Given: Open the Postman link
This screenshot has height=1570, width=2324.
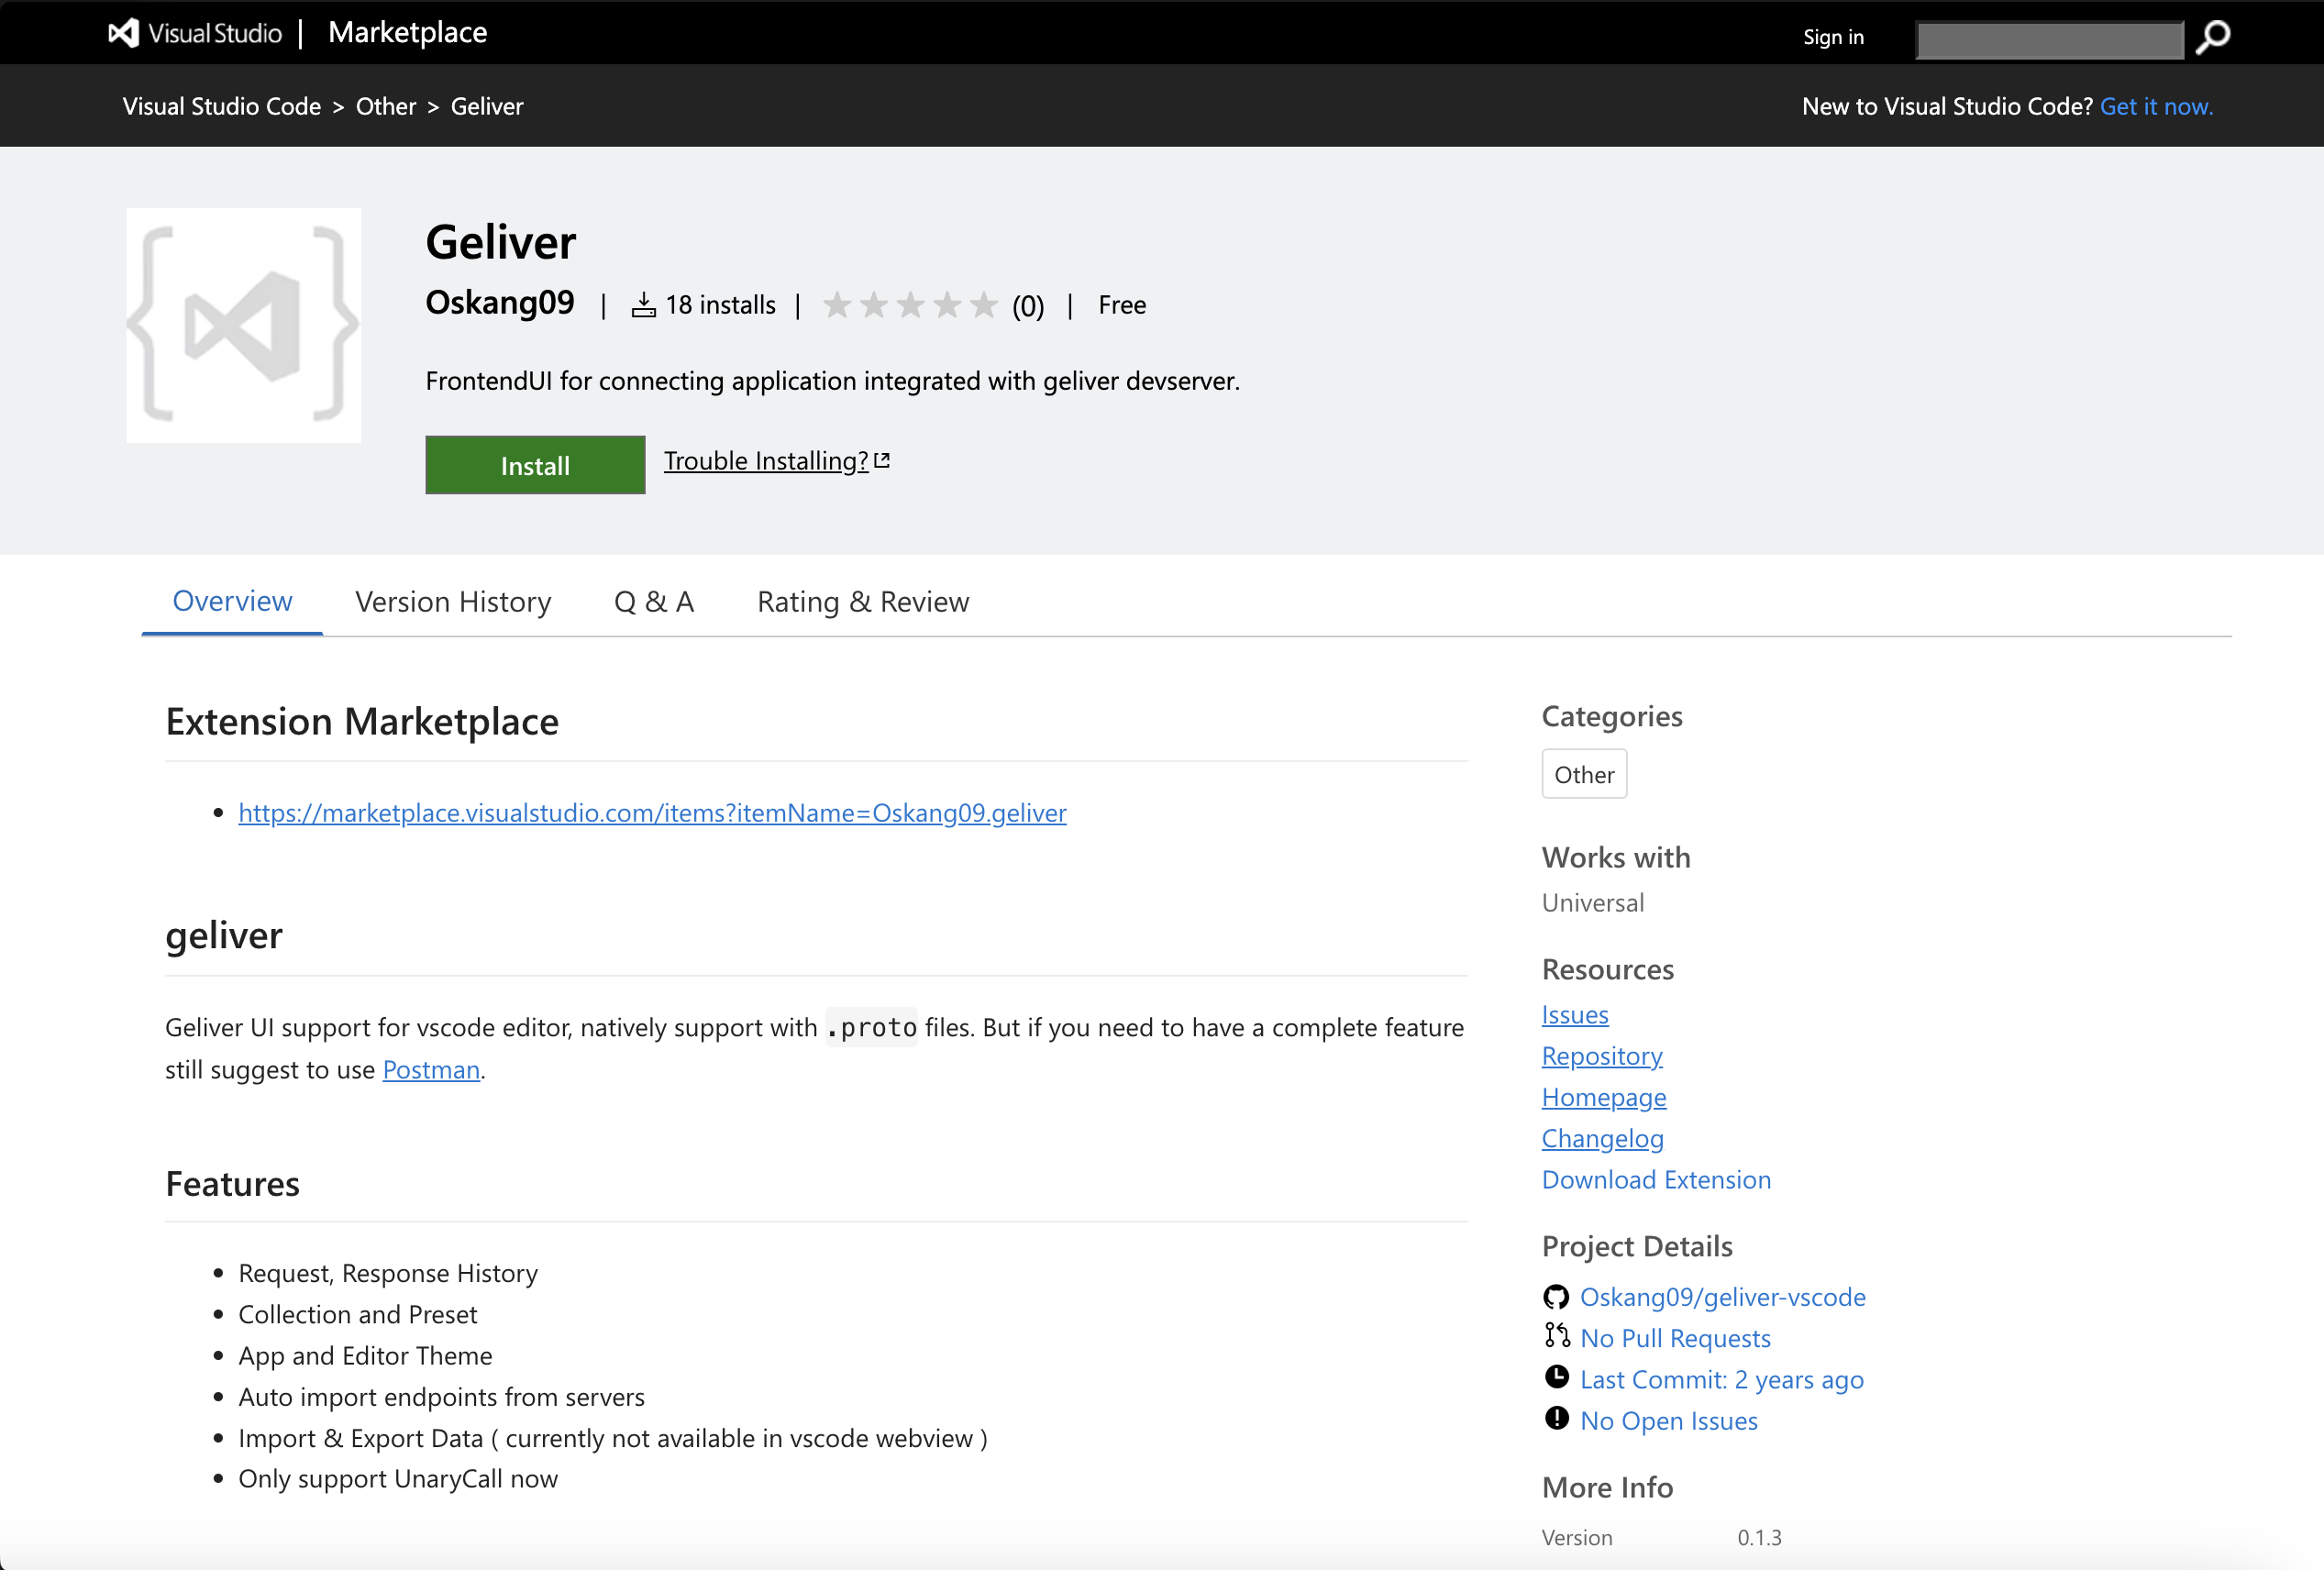Looking at the screenshot, I should (x=431, y=1069).
